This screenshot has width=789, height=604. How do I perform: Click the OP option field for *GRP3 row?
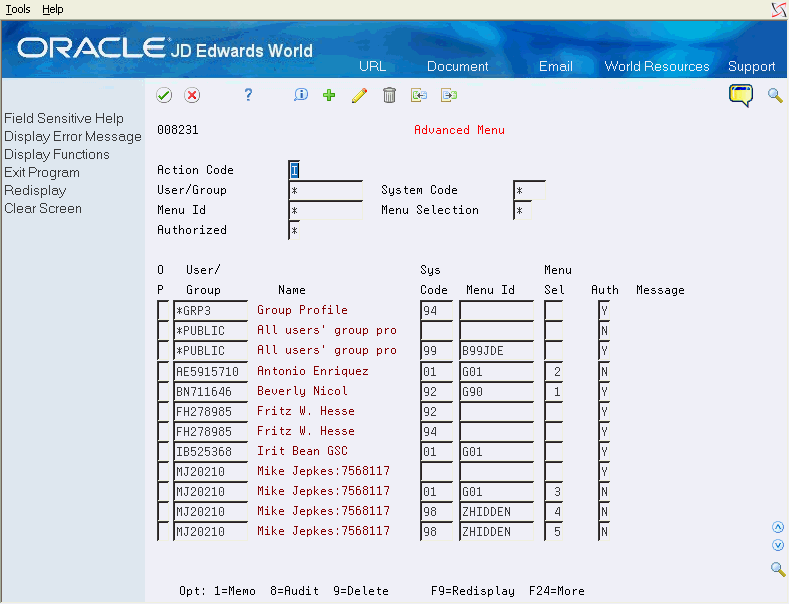[x=164, y=311]
